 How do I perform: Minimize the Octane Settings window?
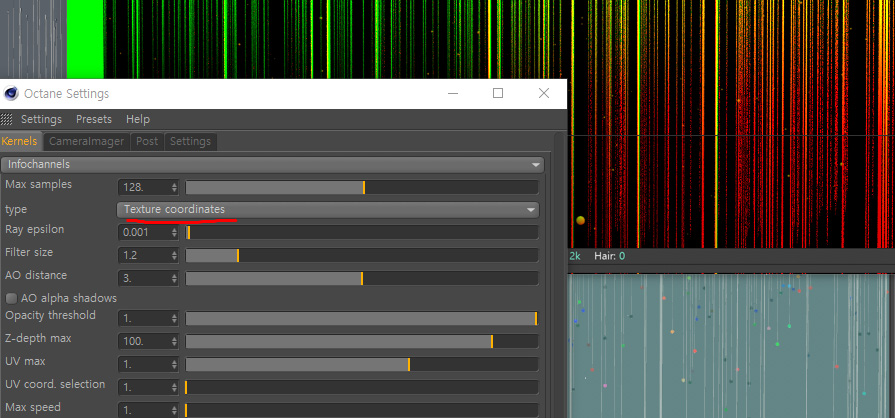pyautogui.click(x=453, y=93)
